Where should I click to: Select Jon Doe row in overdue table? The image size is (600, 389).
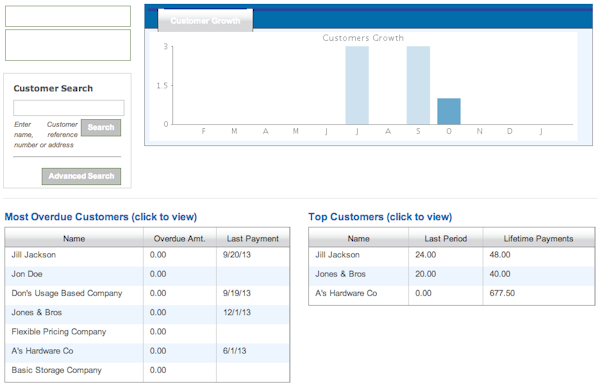147,274
